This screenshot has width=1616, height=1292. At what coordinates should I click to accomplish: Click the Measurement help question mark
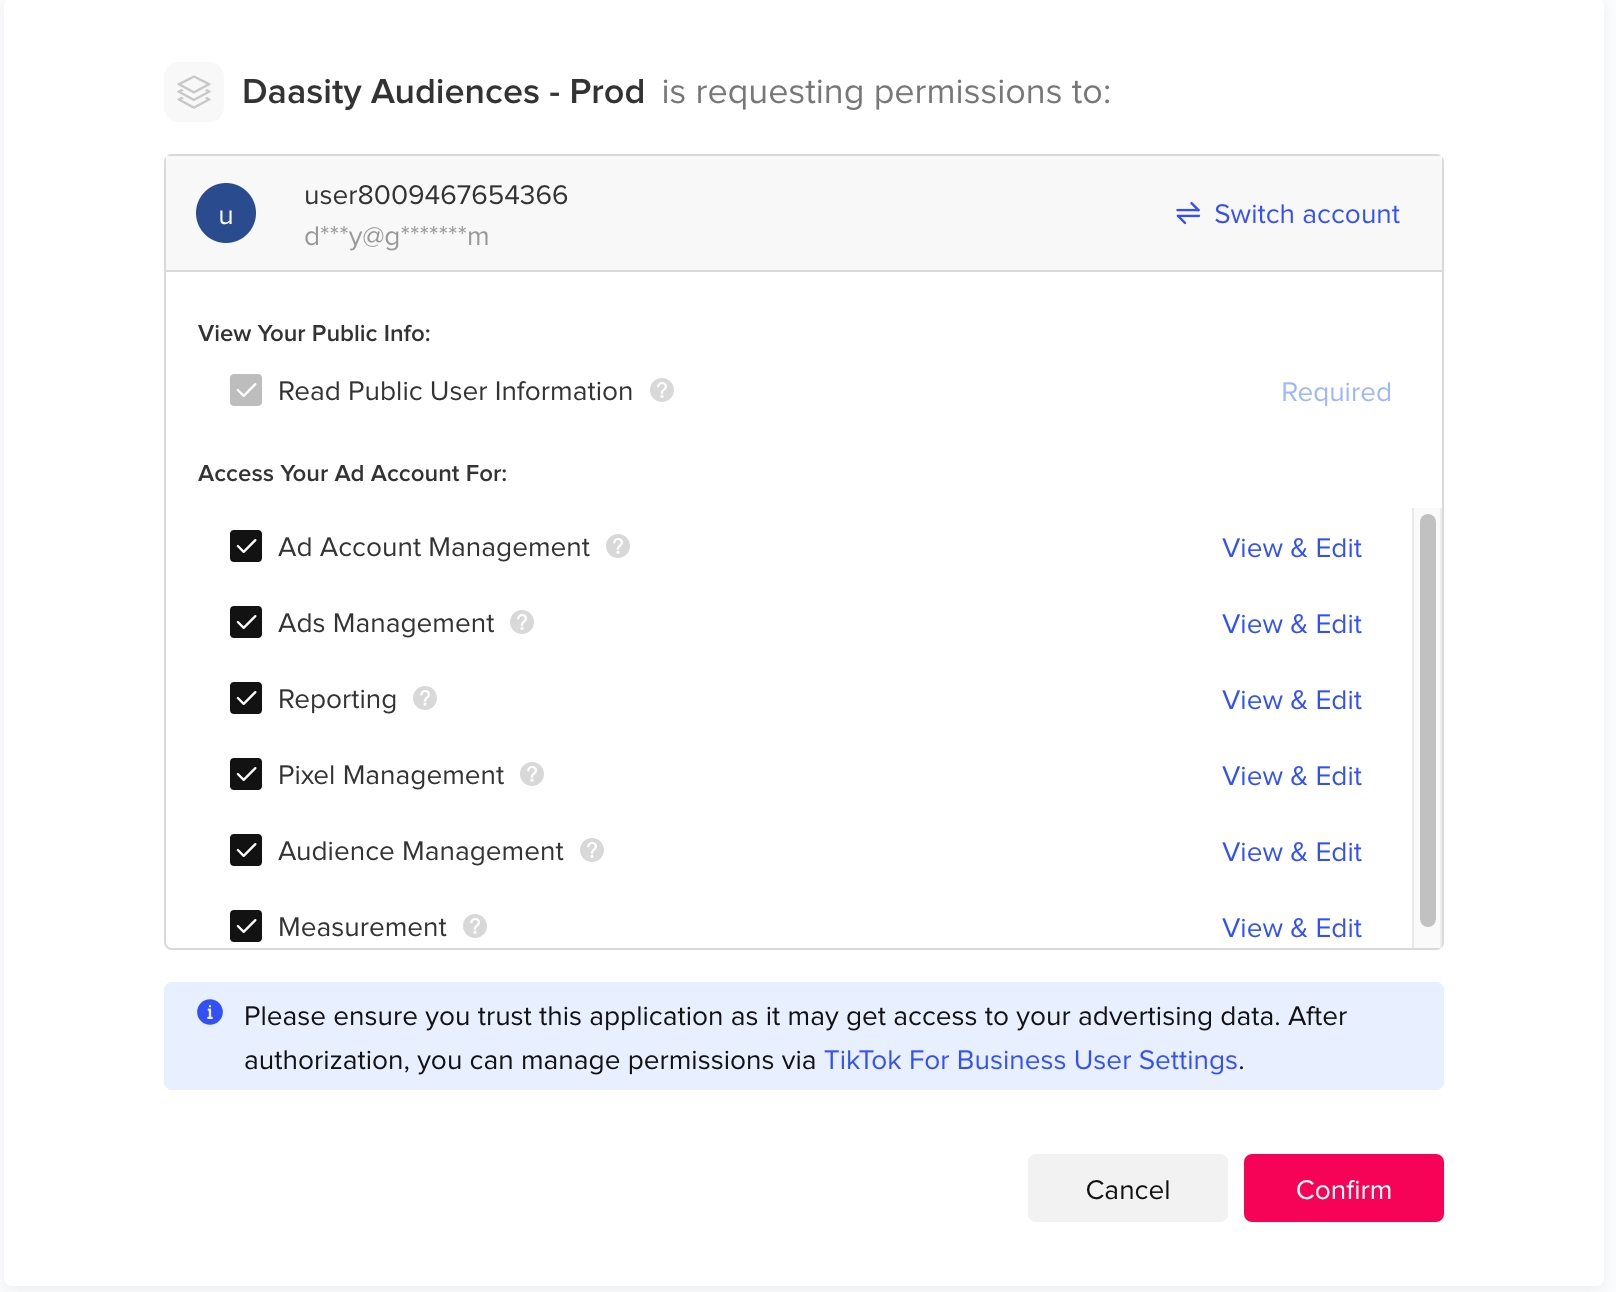click(x=475, y=926)
